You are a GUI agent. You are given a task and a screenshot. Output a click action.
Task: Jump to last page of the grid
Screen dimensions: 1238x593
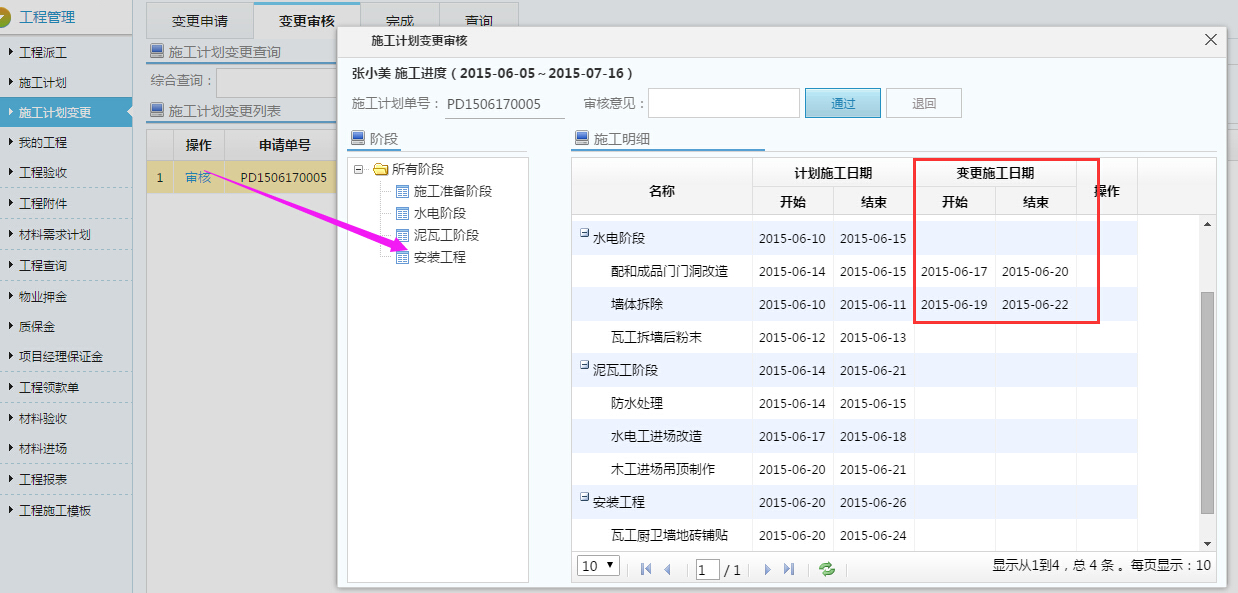pos(789,569)
